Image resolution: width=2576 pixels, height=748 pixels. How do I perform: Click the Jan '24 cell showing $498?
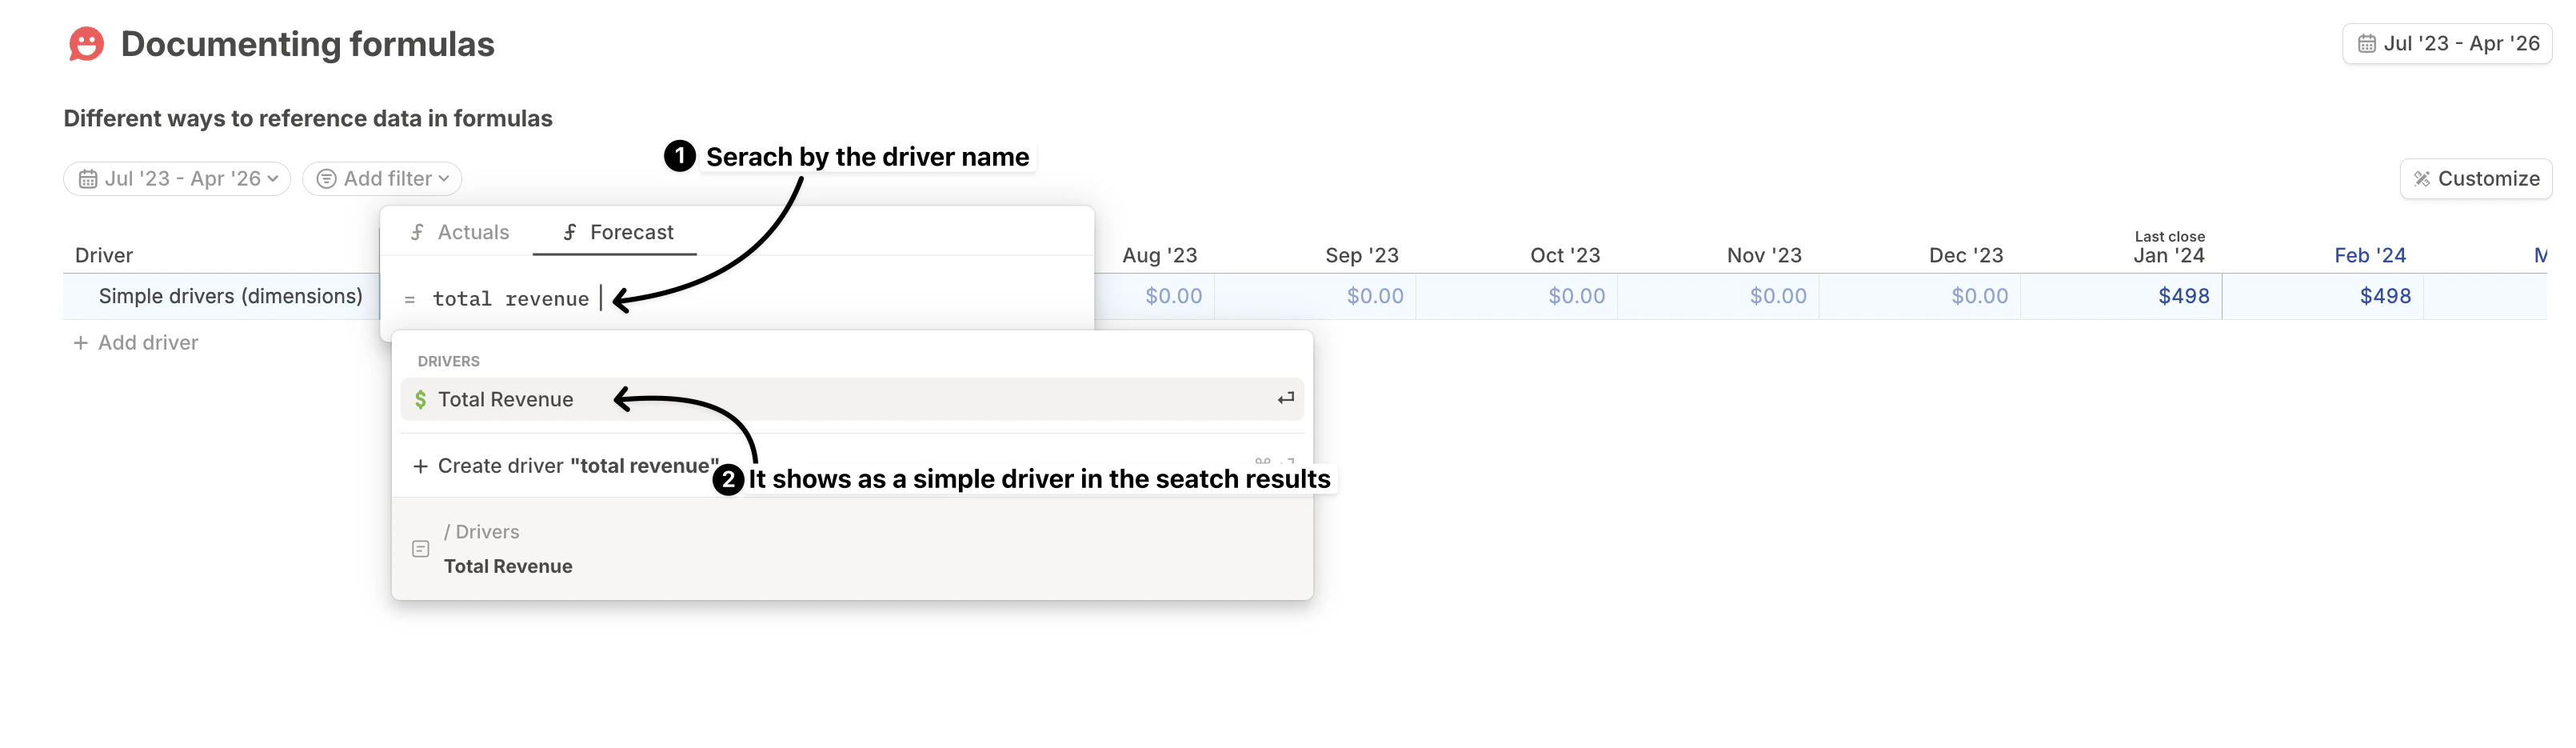(2182, 296)
